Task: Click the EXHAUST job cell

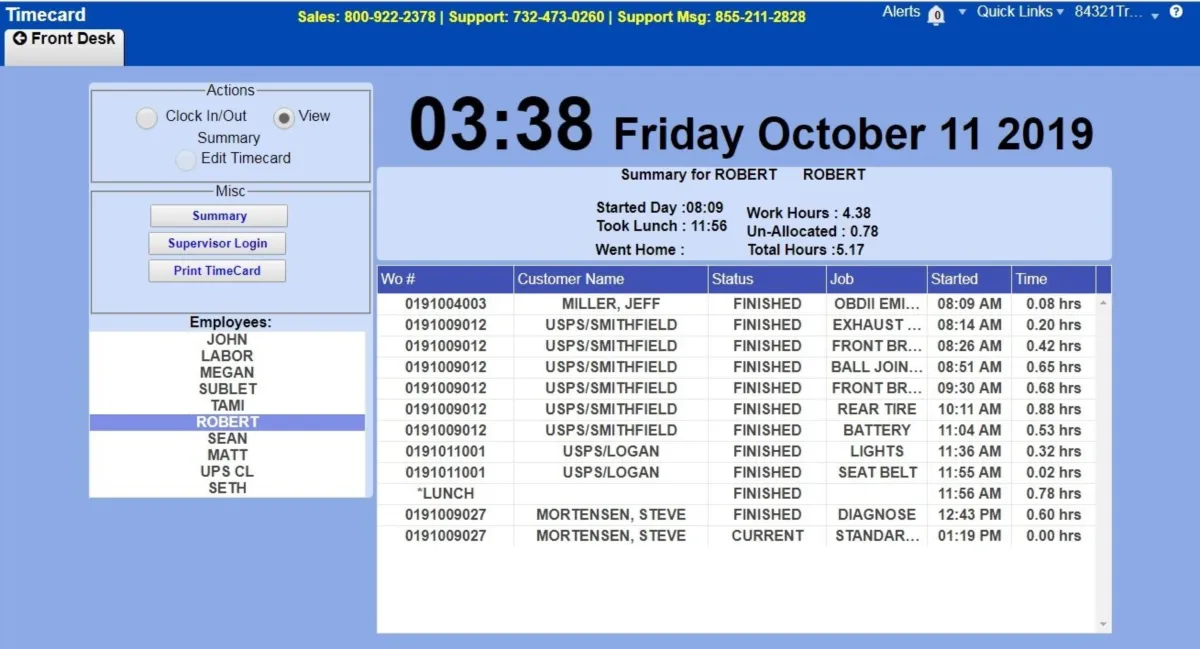Action: (877, 325)
